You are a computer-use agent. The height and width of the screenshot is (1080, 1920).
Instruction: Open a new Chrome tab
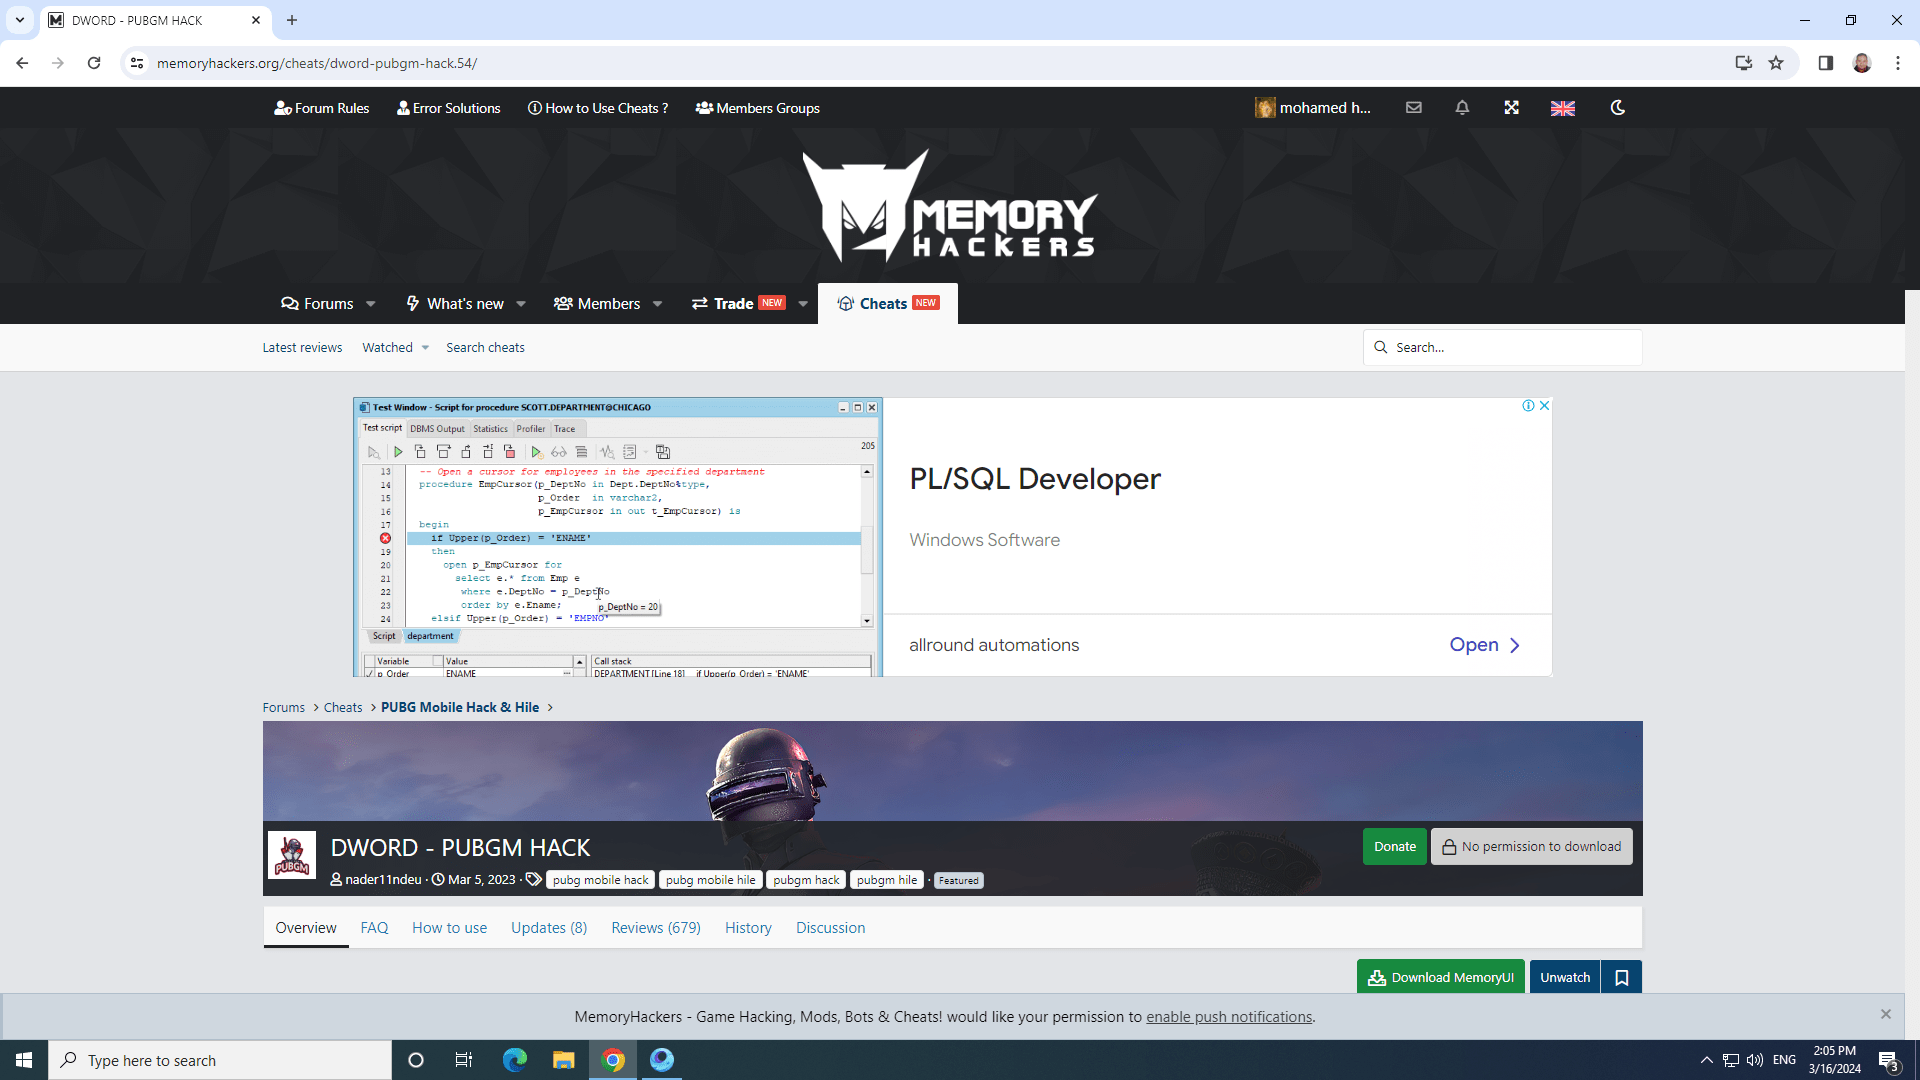coord(292,20)
